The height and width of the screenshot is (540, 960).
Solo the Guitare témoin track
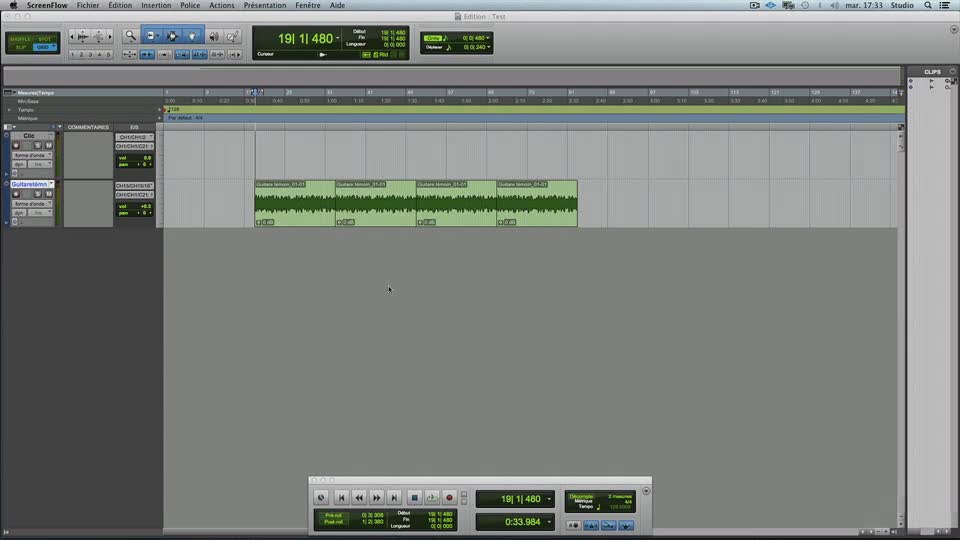(x=36, y=194)
